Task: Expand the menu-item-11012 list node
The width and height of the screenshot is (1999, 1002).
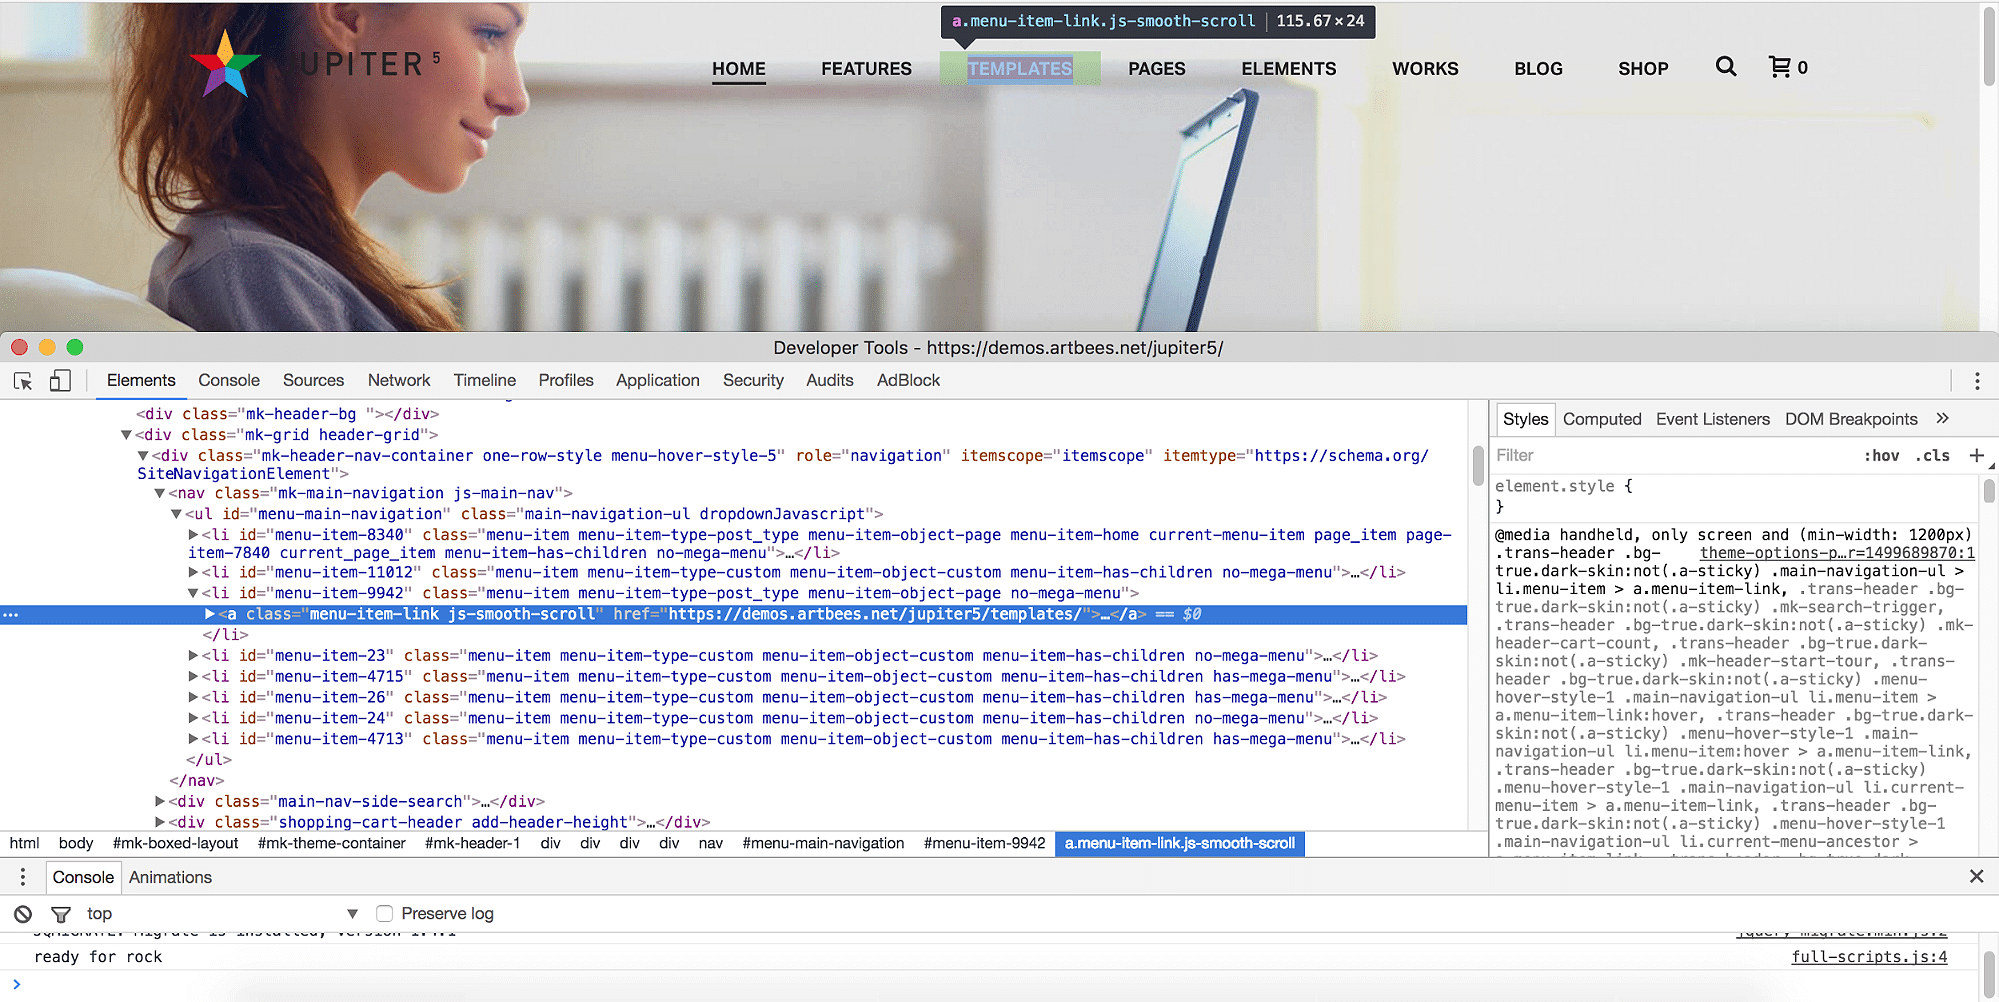Action: [194, 573]
